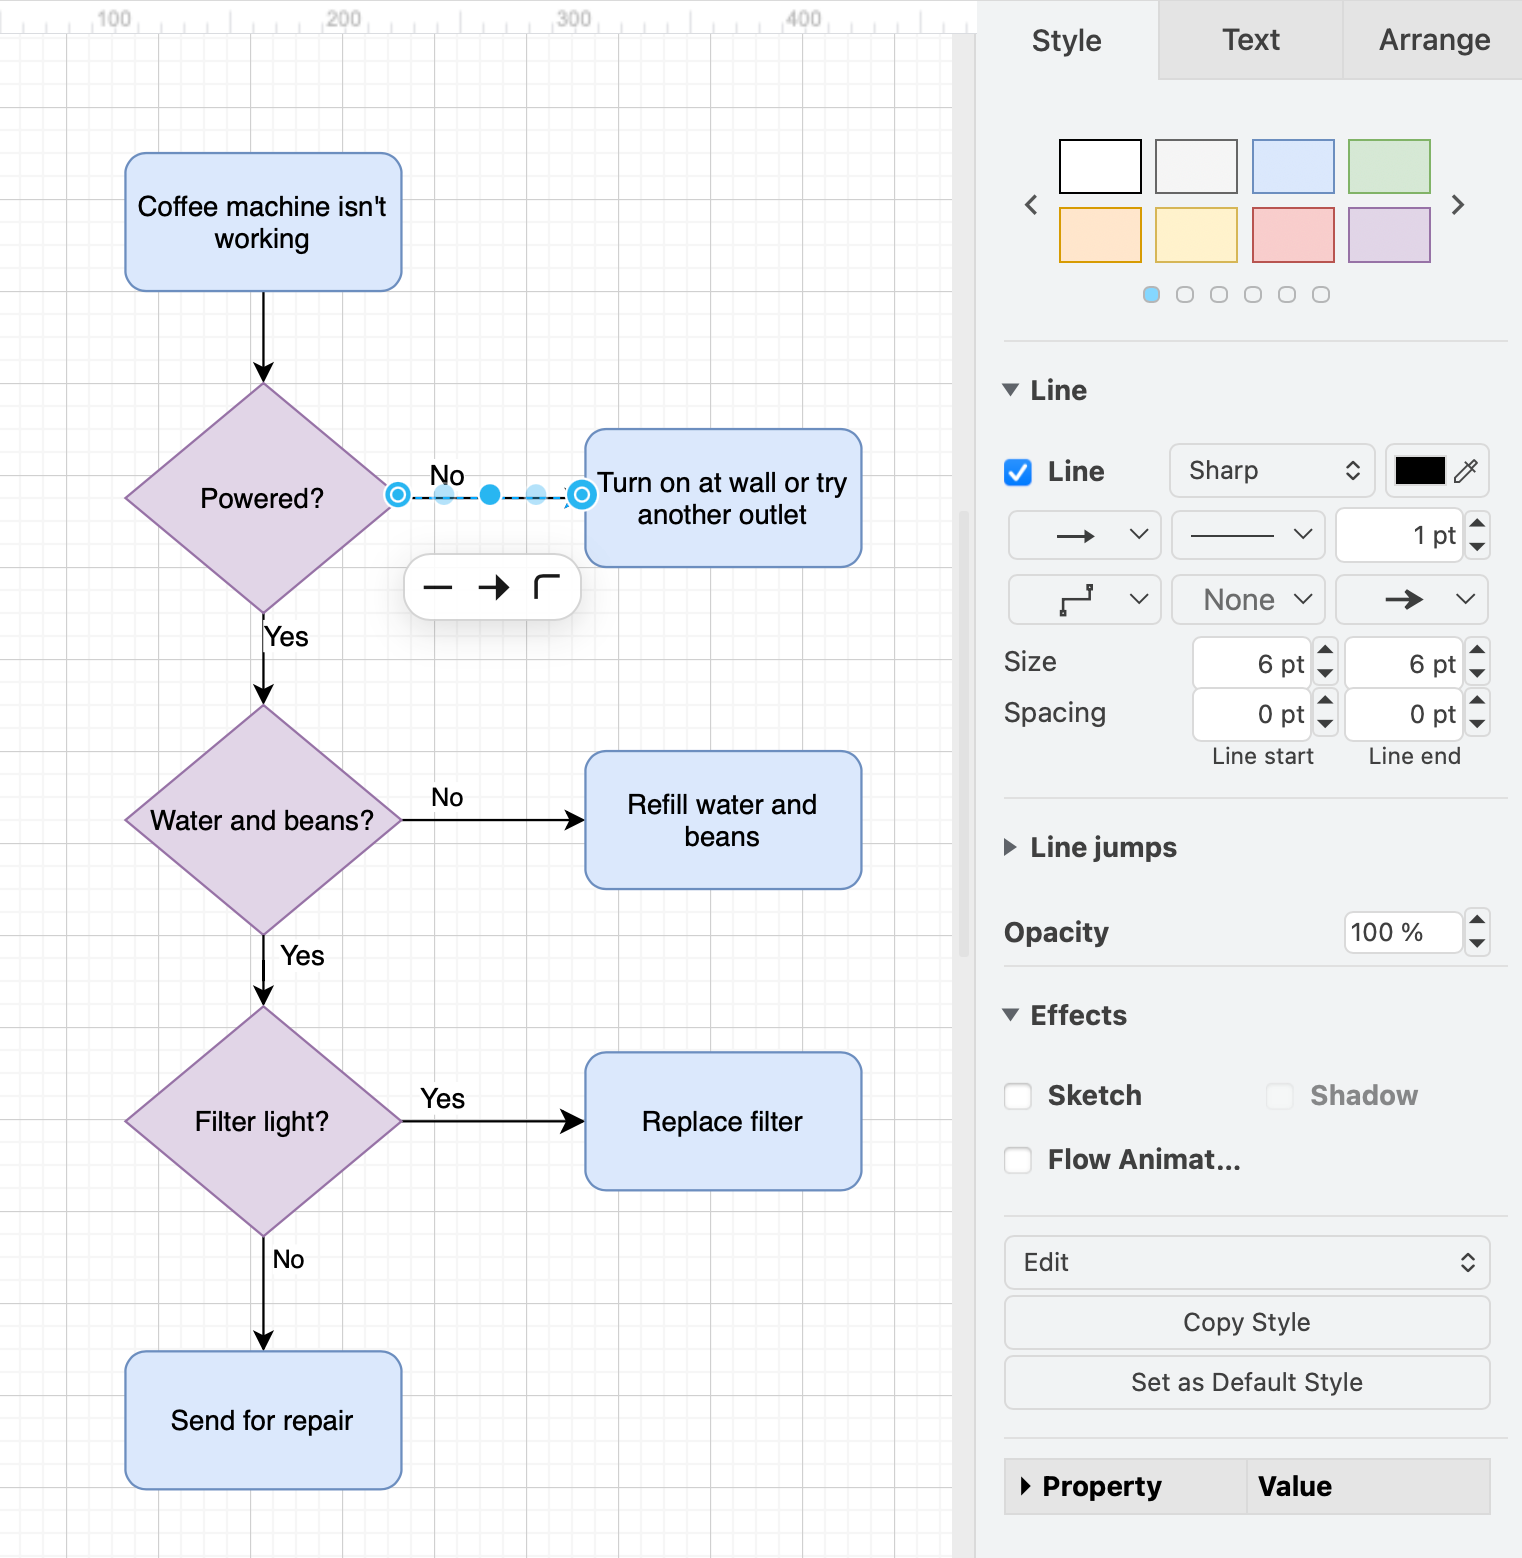Viewport: 1522px width, 1558px height.
Task: Select 'Turn on at wall' box
Action: click(723, 498)
